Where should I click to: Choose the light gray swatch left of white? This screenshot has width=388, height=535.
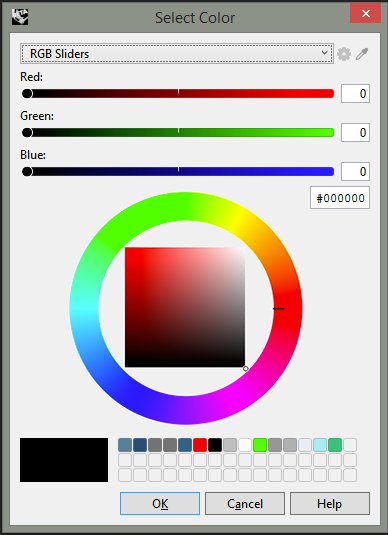[230, 445]
